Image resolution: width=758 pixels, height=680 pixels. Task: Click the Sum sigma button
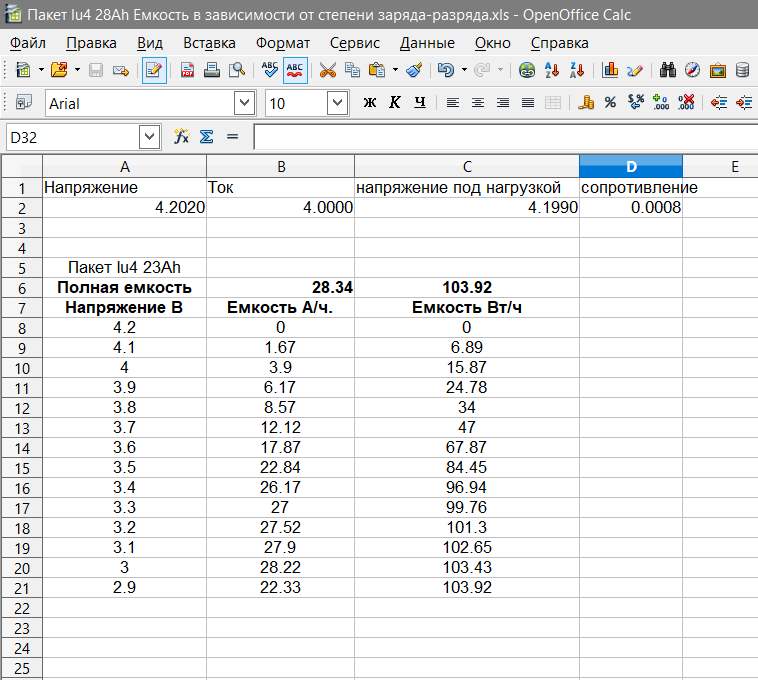[206, 137]
